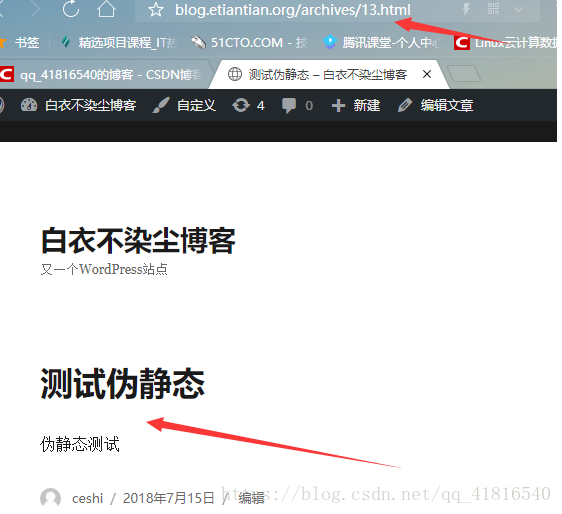Image resolution: width=562 pixels, height=514 pixels.
Task: Select the 测试伪静态 – 白衣不染尘博客 tab
Action: pyautogui.click(x=328, y=75)
